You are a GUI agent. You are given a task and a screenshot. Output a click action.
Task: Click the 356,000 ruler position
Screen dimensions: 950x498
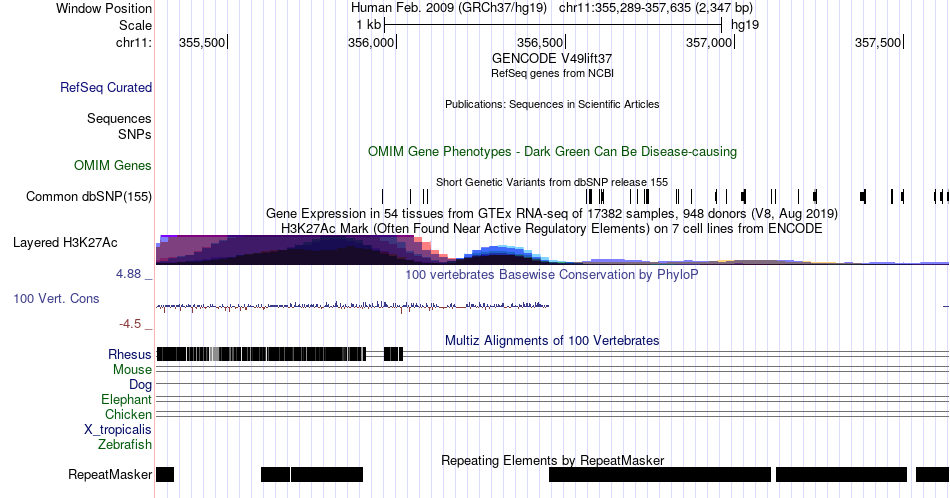371,42
